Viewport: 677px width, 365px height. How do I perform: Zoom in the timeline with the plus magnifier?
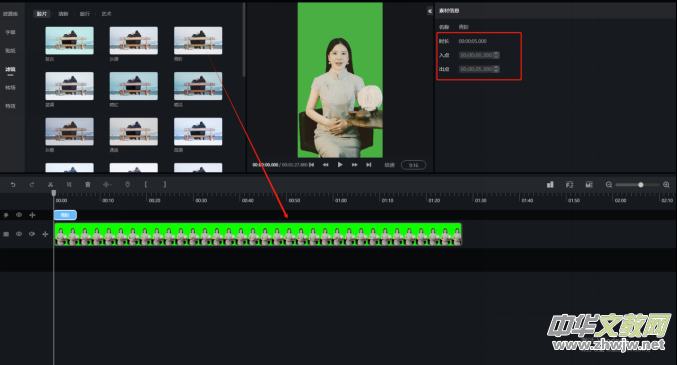click(x=666, y=185)
